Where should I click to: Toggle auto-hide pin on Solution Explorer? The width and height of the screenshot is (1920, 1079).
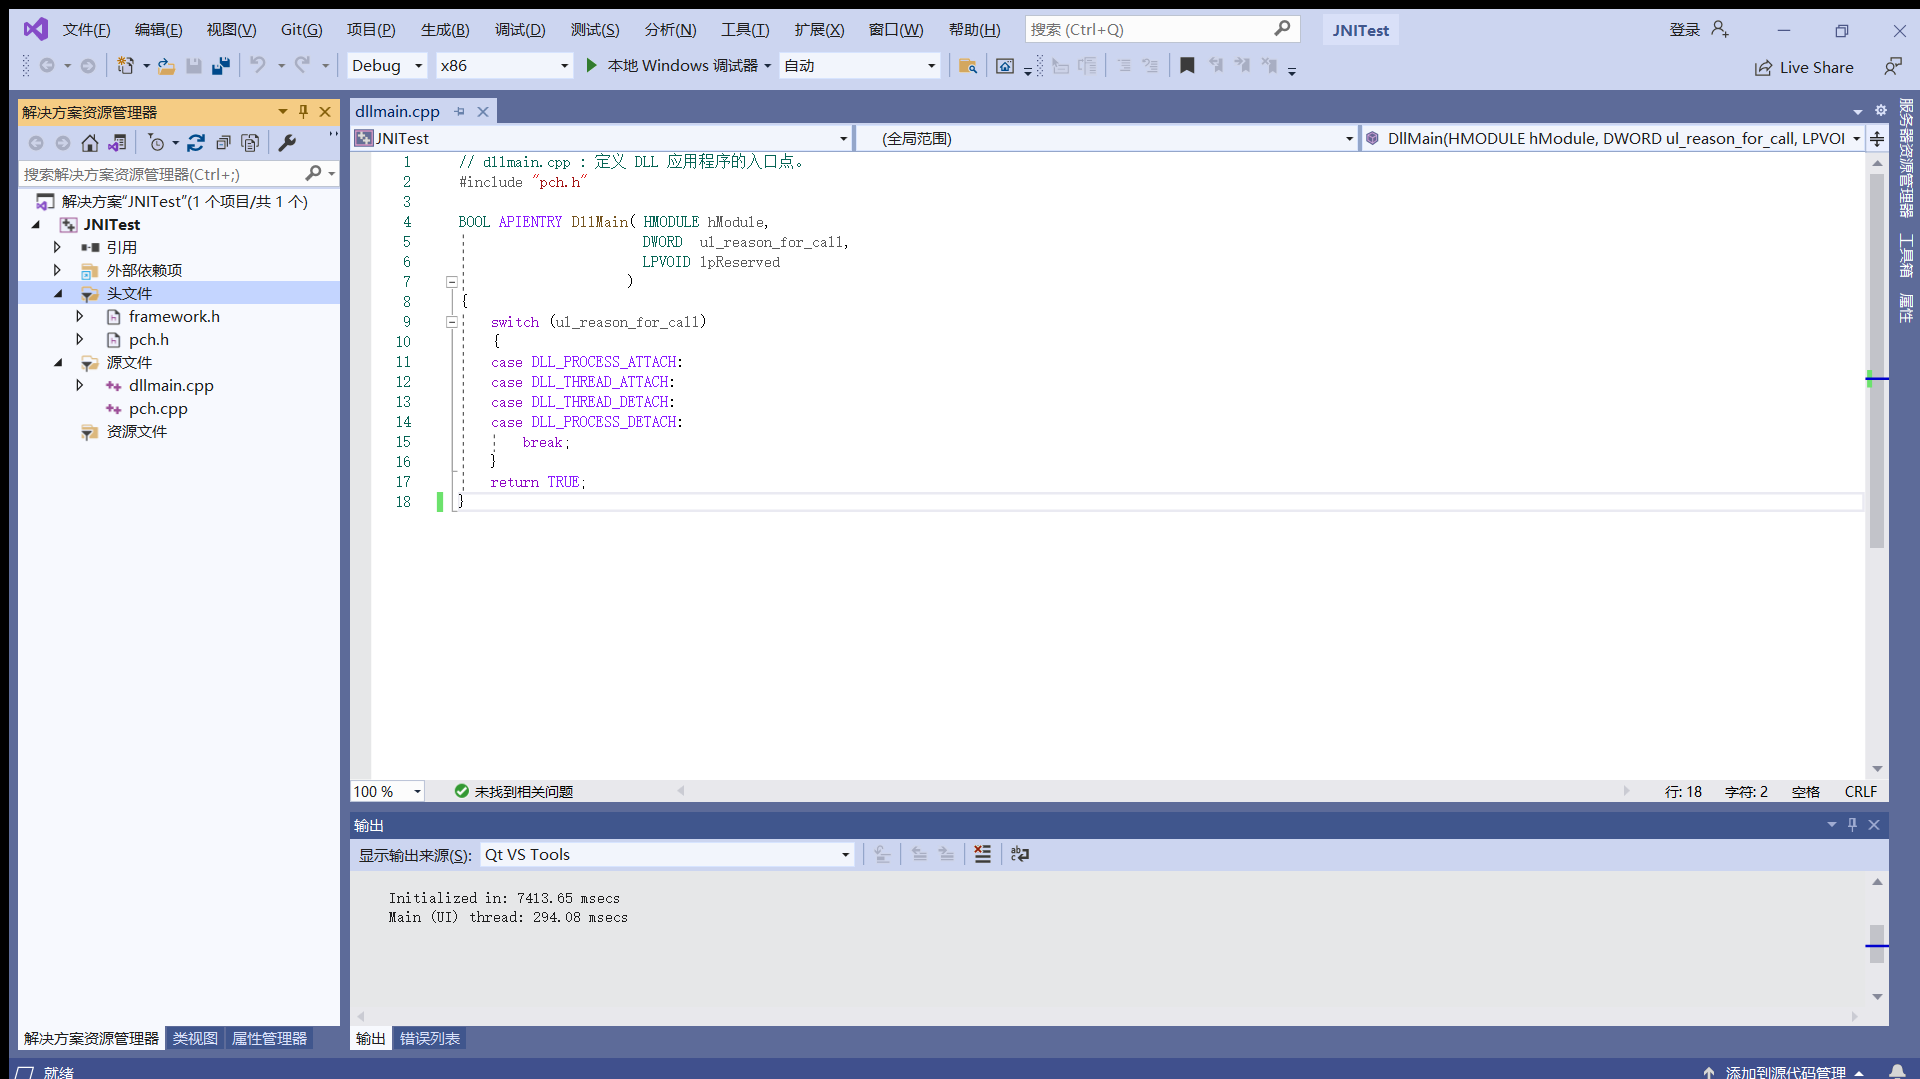303,112
